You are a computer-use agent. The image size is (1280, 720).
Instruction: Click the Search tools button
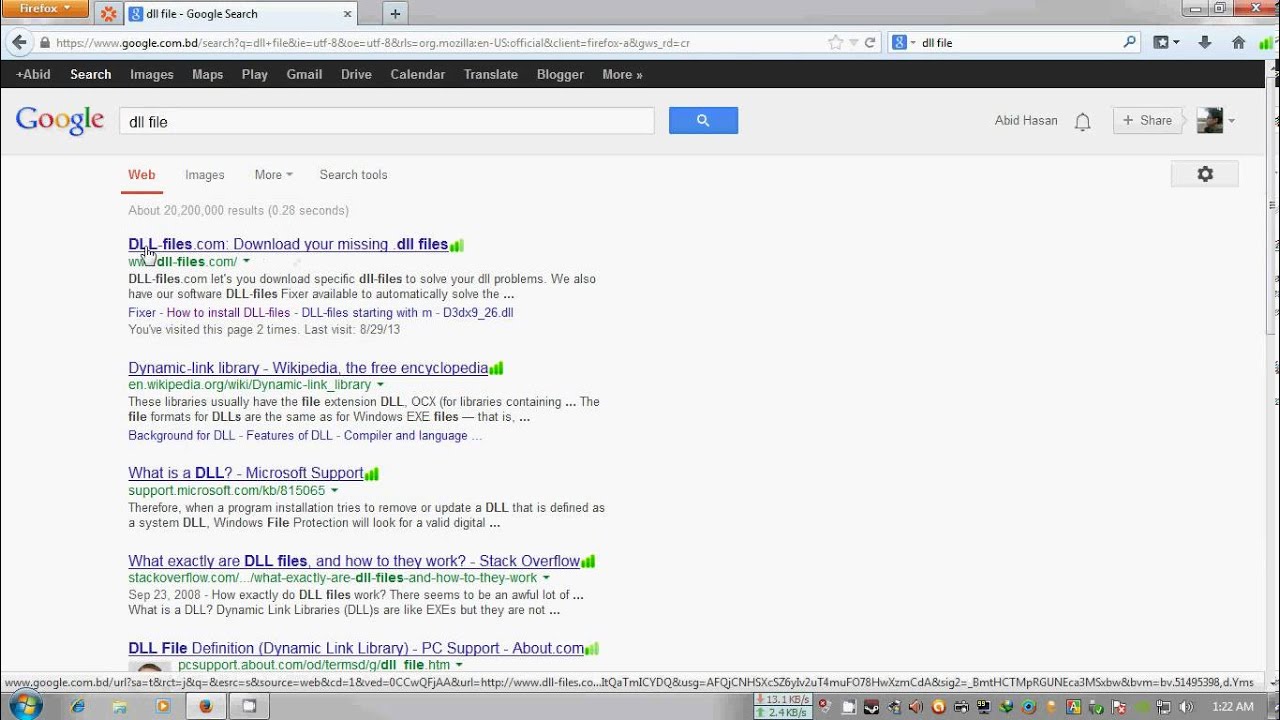353,175
